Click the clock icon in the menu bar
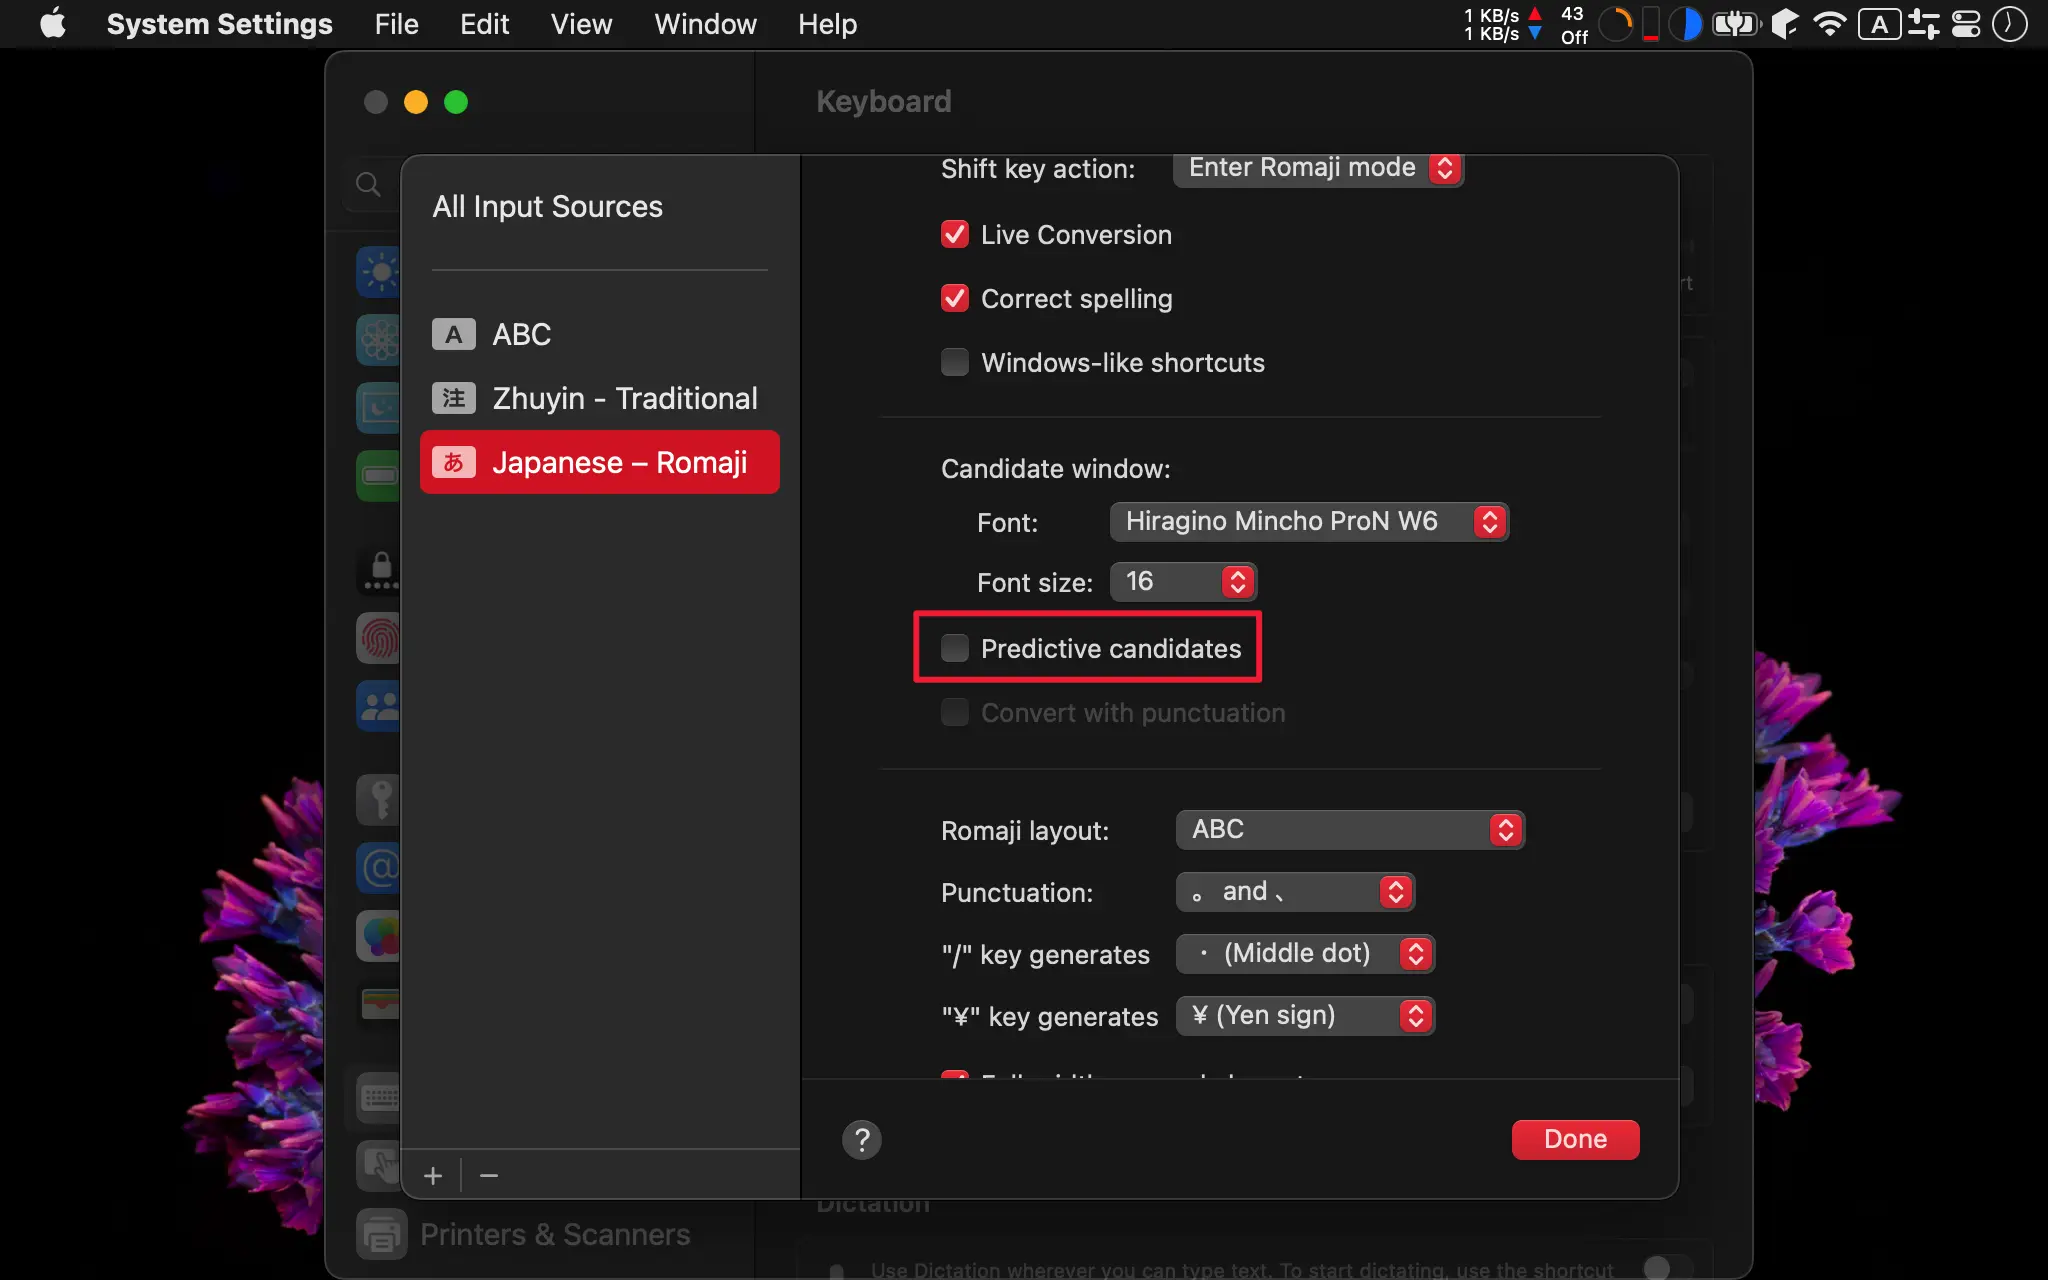Screen dimensions: 2048x1280 (x=2009, y=24)
